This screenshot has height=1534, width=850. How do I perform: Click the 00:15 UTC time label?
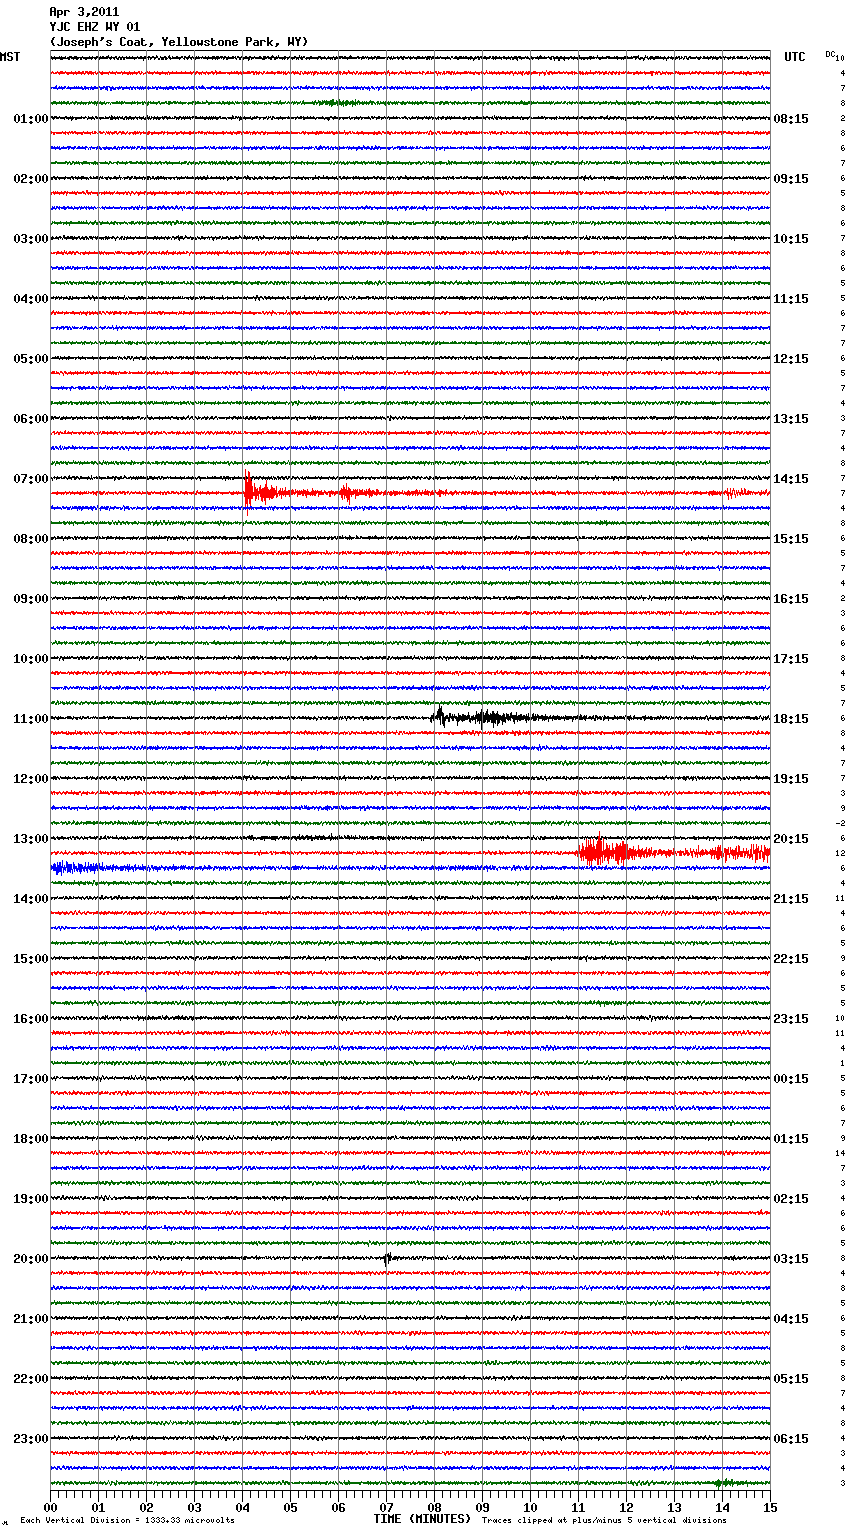(791, 1079)
